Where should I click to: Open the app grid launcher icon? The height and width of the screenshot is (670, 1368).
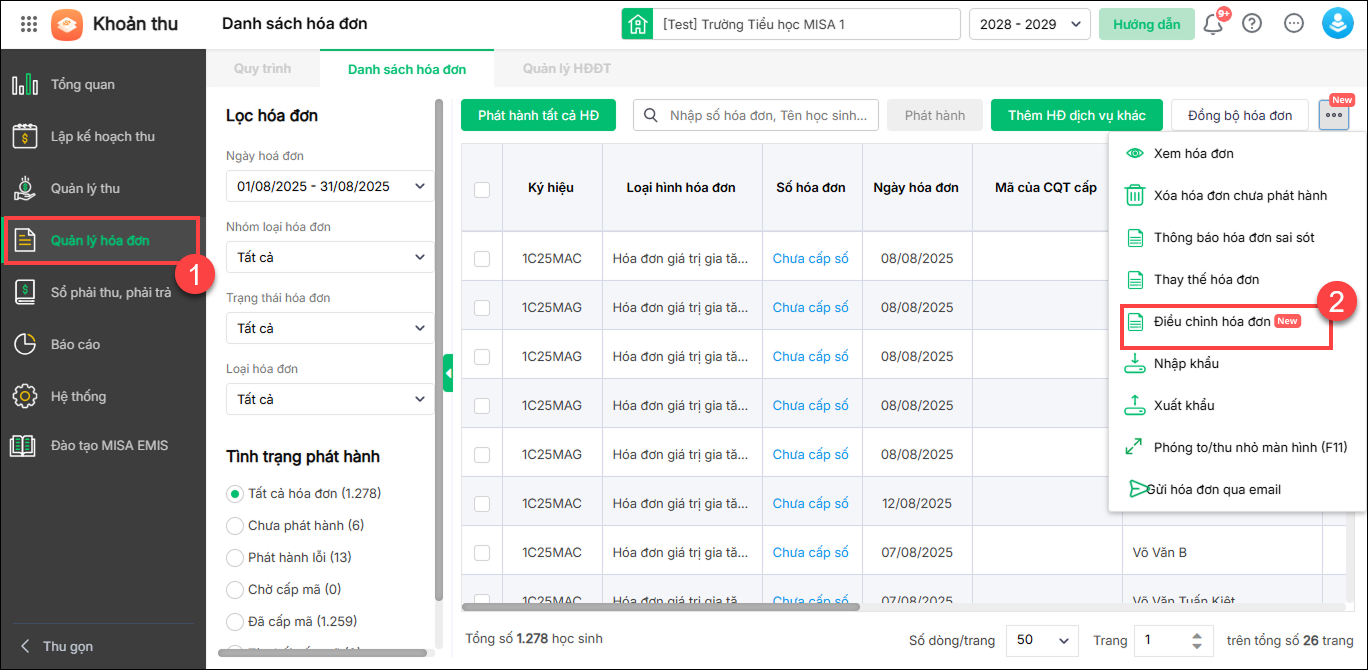(x=28, y=24)
